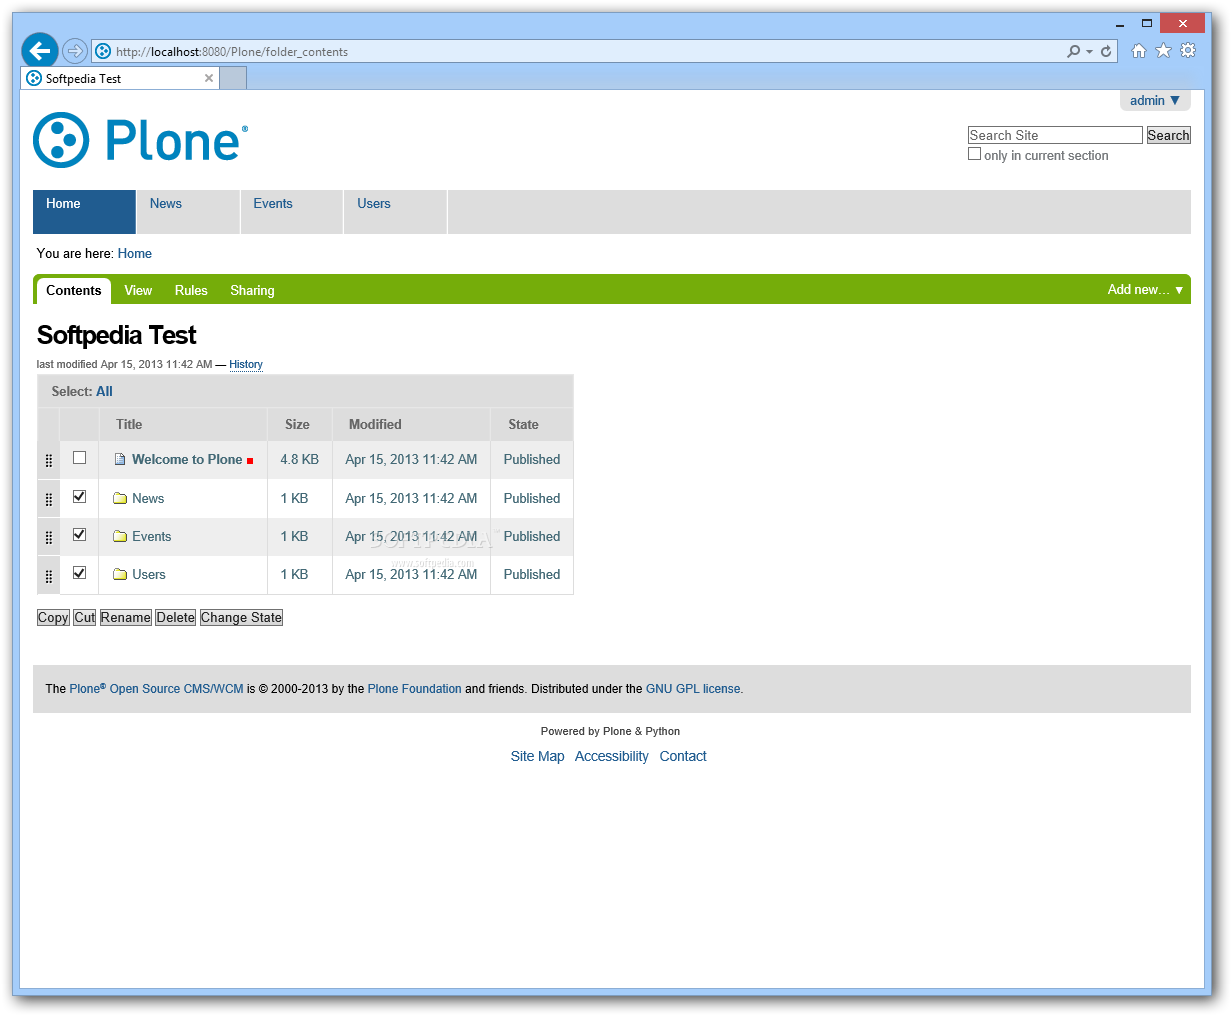Image resolution: width=1232 pixels, height=1016 pixels.
Task: Click the Home breadcrumb link
Action: (x=135, y=253)
